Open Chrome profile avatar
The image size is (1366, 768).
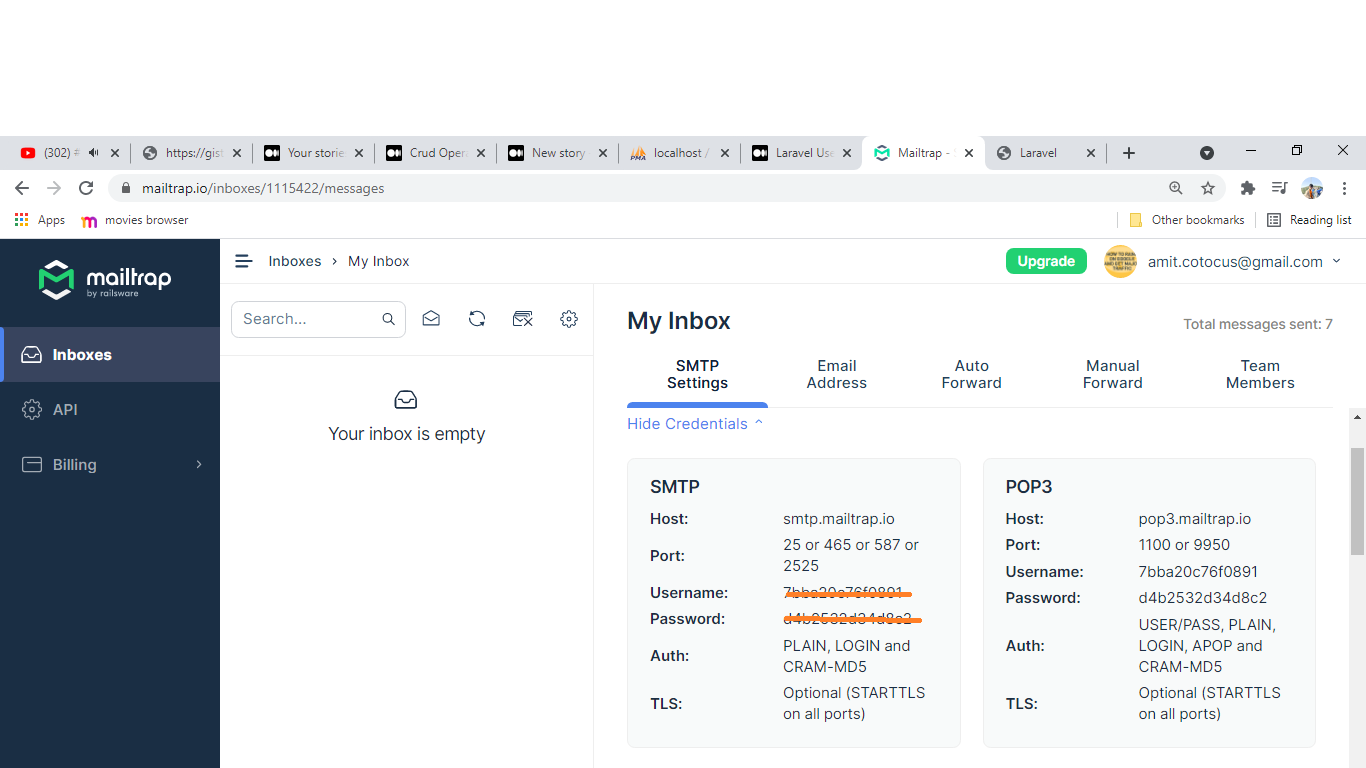pyautogui.click(x=1312, y=188)
